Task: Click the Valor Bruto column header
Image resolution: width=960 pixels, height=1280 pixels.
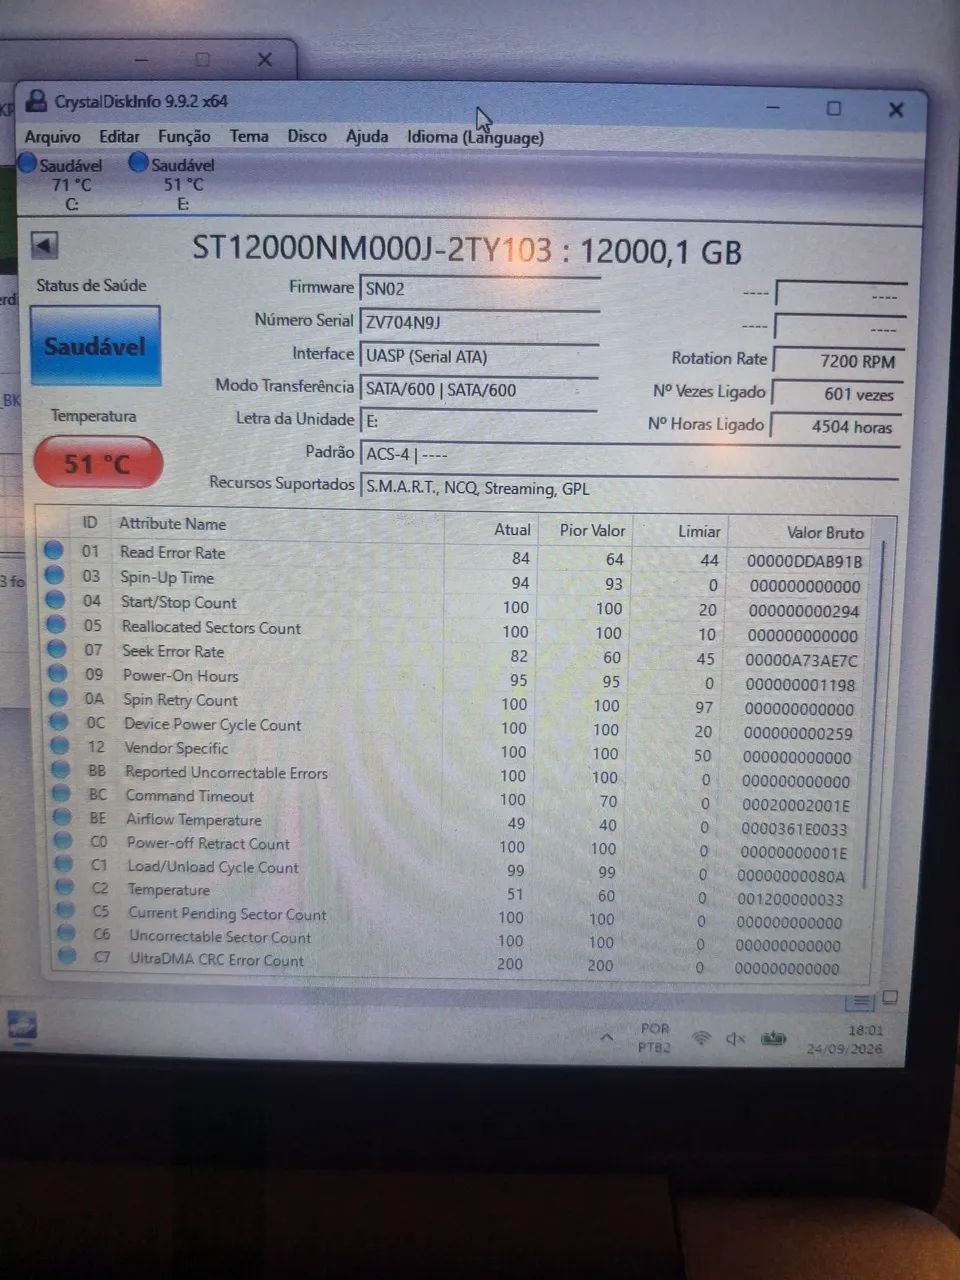Action: pyautogui.click(x=825, y=533)
